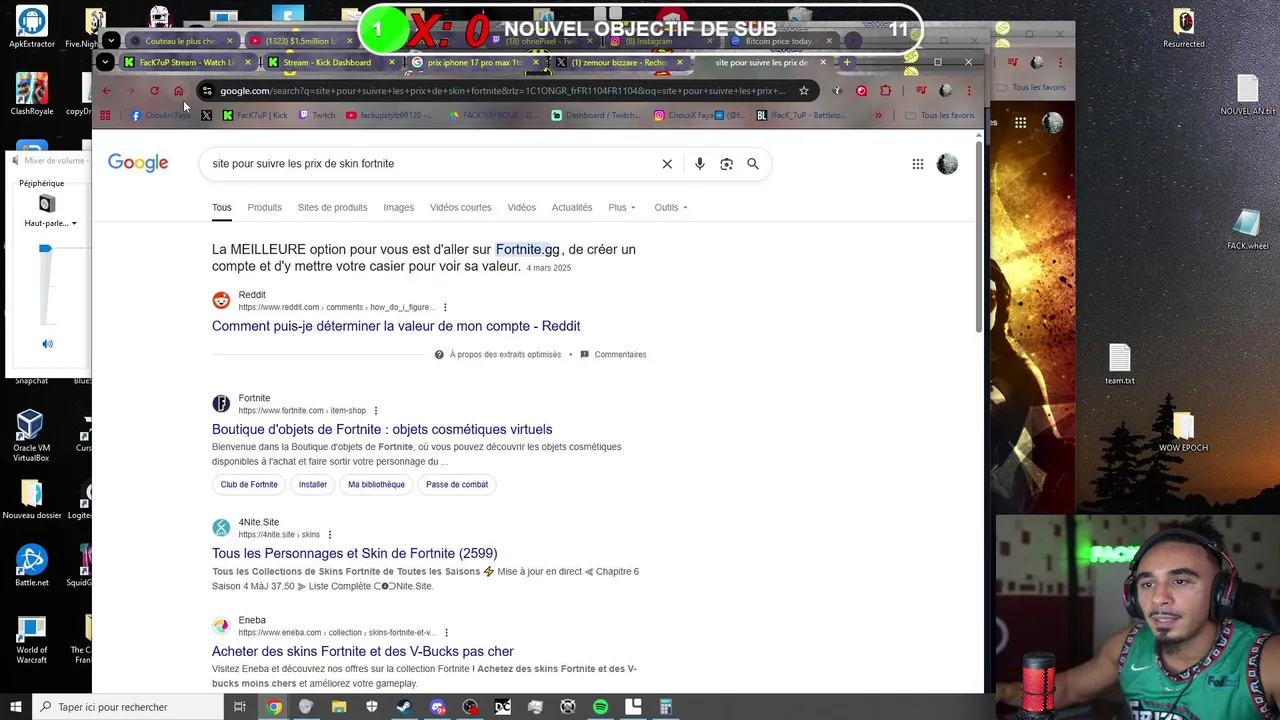
Task: Open Chrome's three-dot menu
Action: click(968, 91)
